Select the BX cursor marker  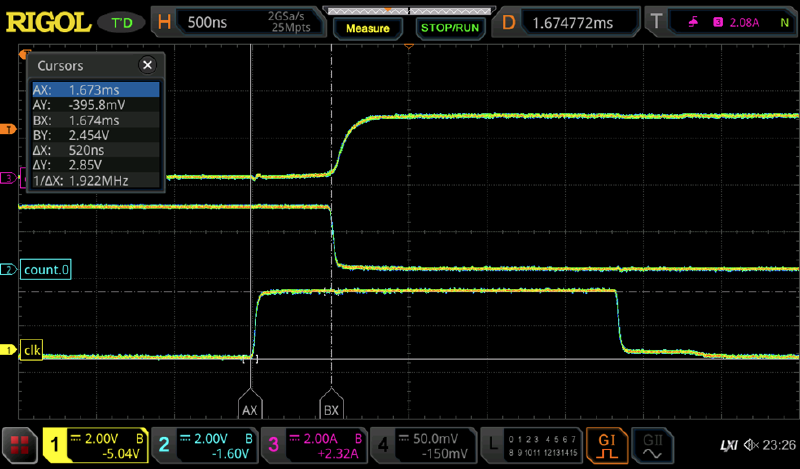(x=331, y=410)
